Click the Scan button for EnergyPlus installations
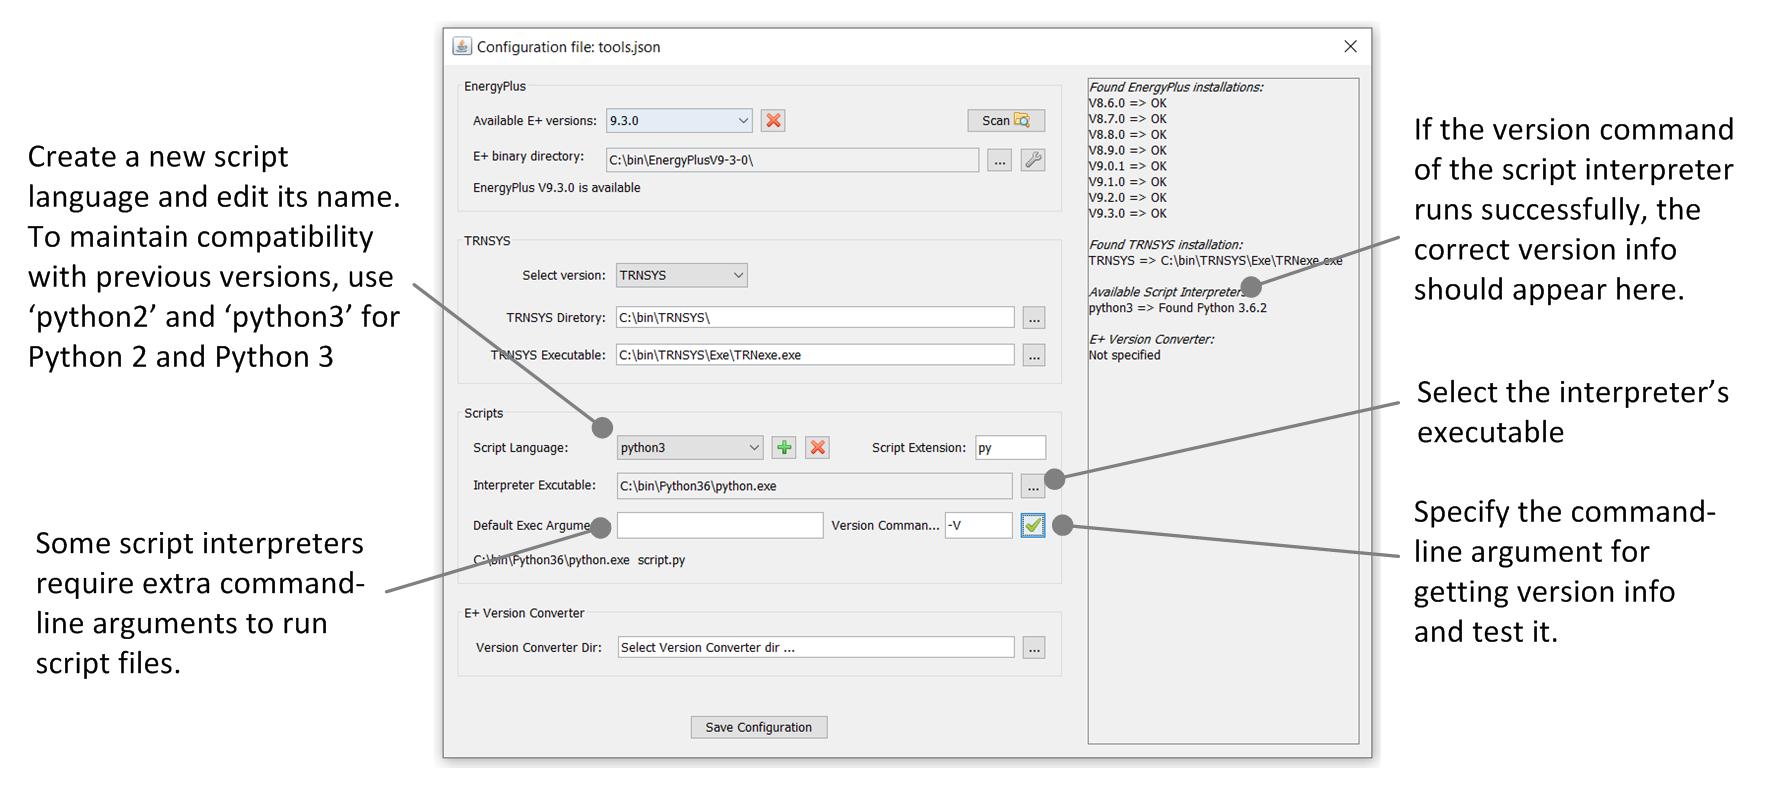1772x788 pixels. tap(1006, 120)
